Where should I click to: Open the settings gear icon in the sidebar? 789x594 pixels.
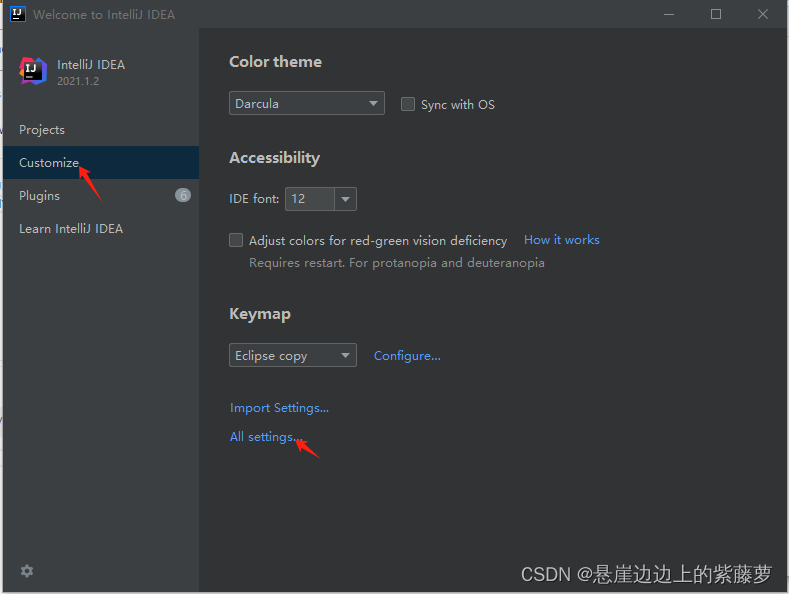[x=27, y=571]
